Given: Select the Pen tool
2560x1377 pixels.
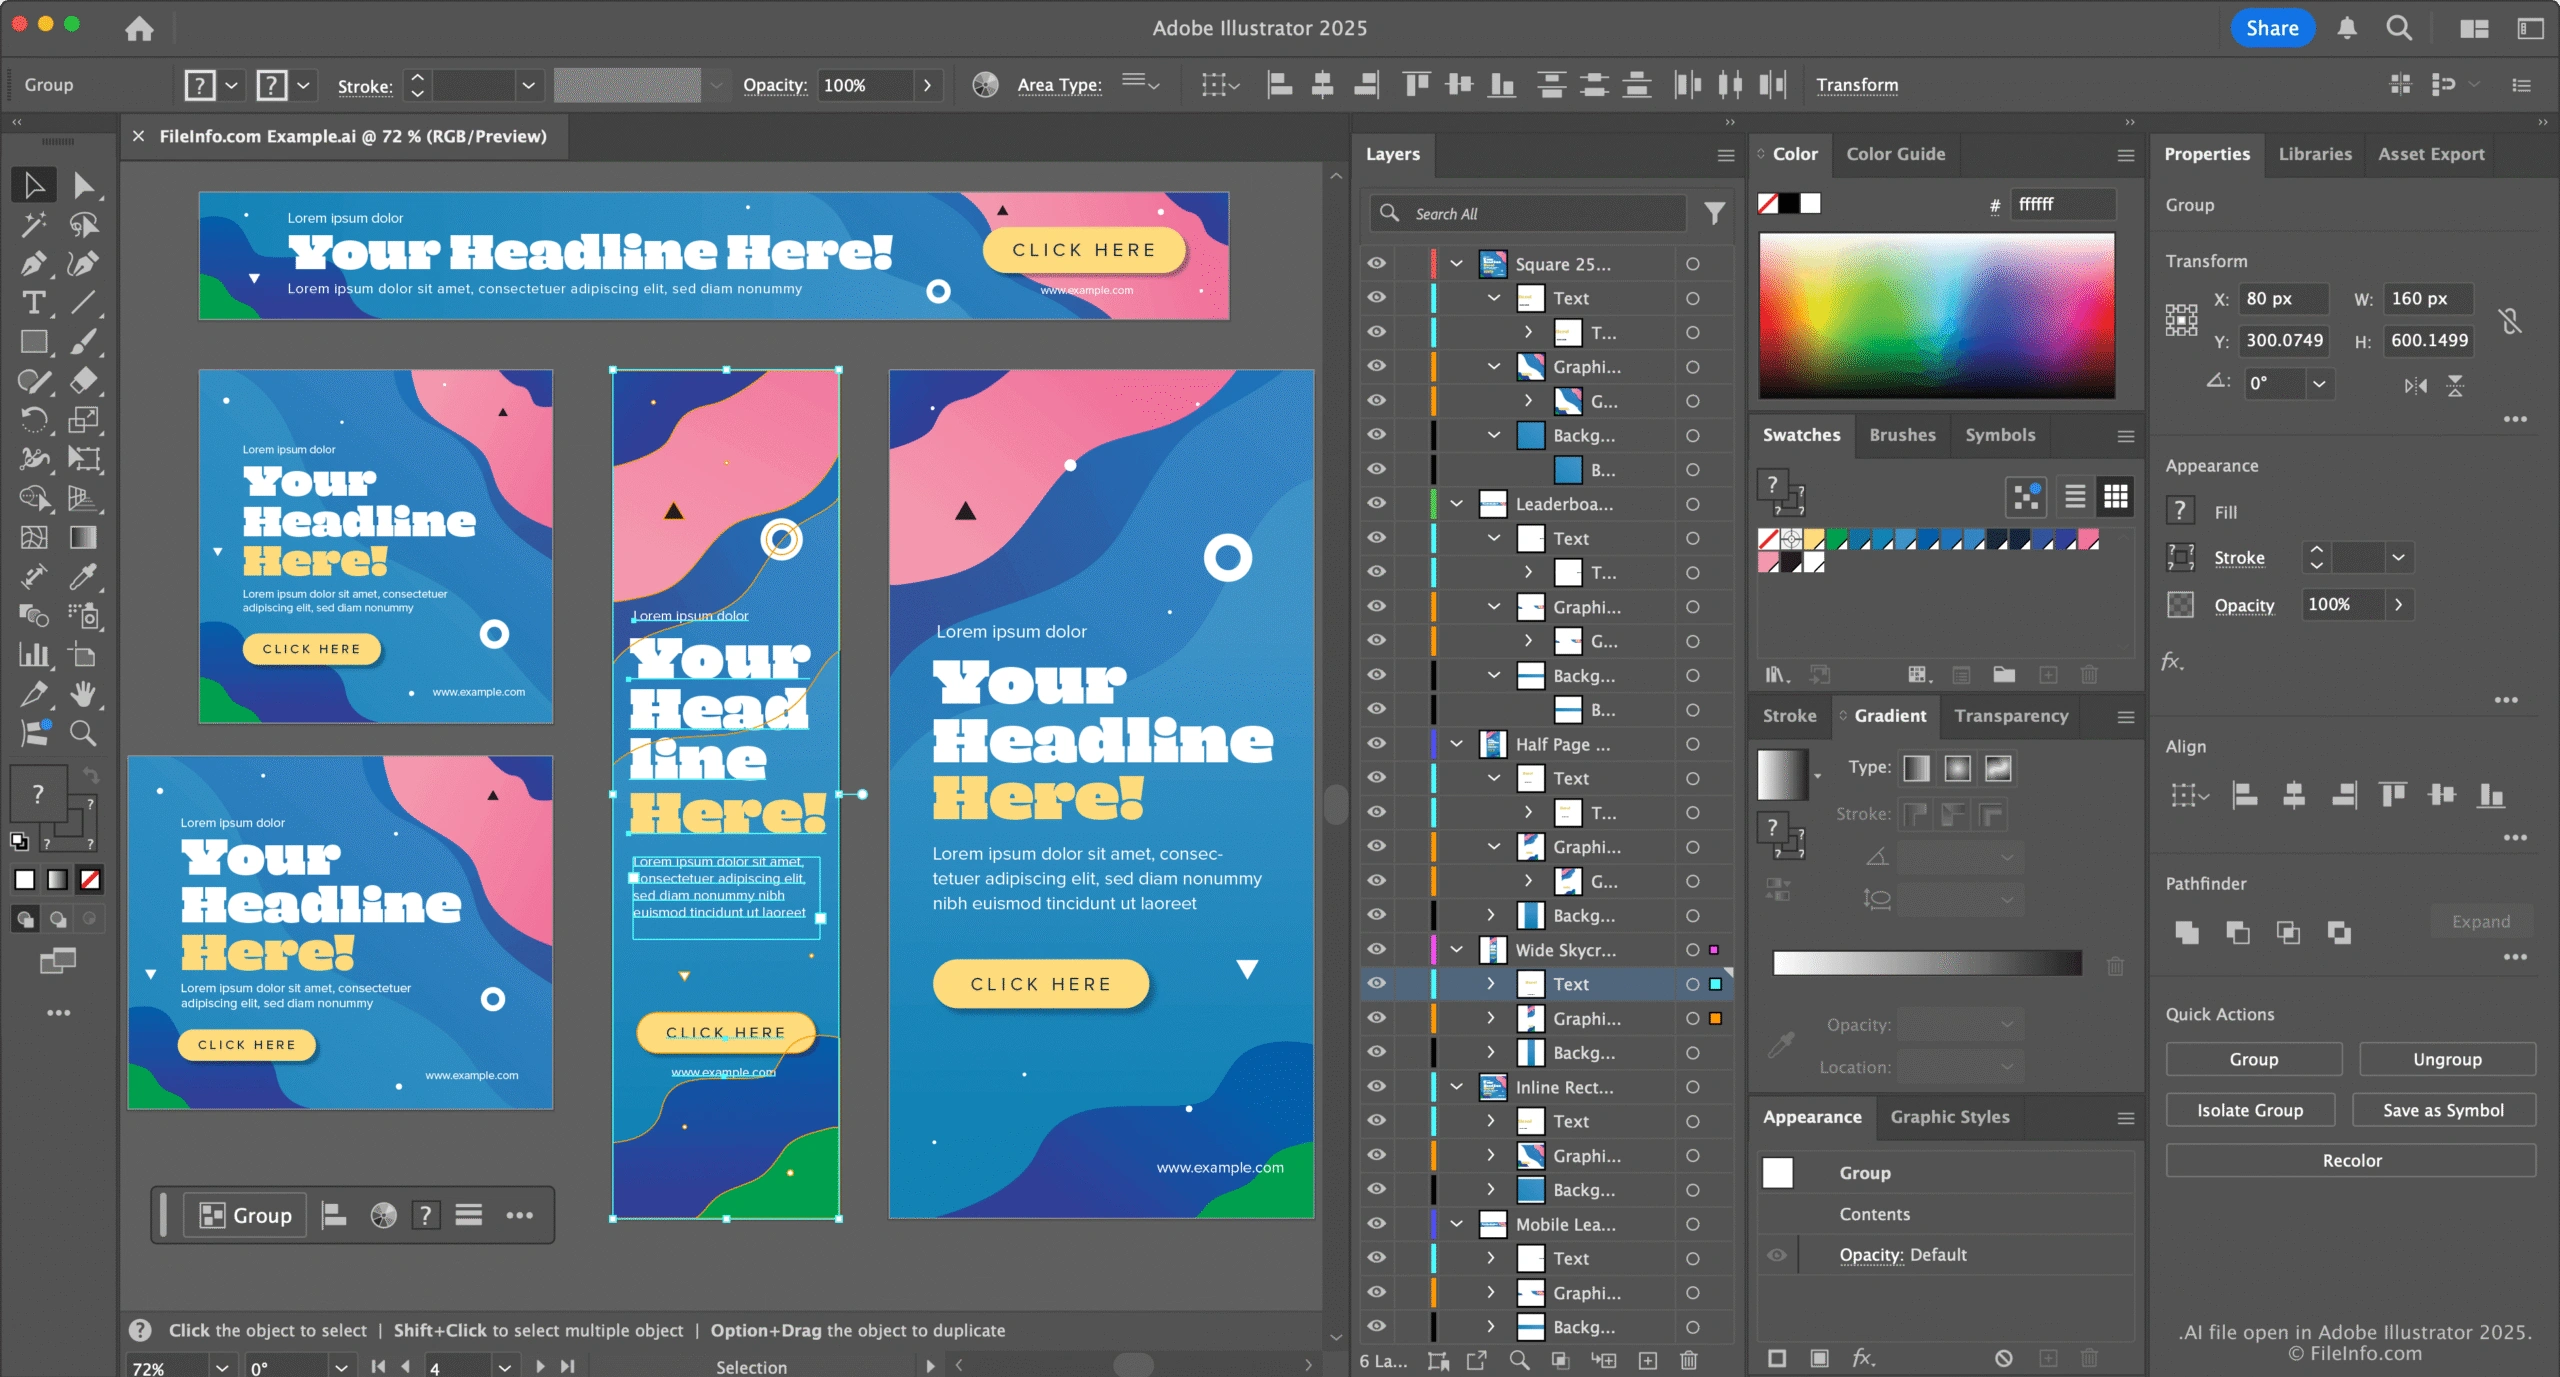Looking at the screenshot, I should coord(33,264).
